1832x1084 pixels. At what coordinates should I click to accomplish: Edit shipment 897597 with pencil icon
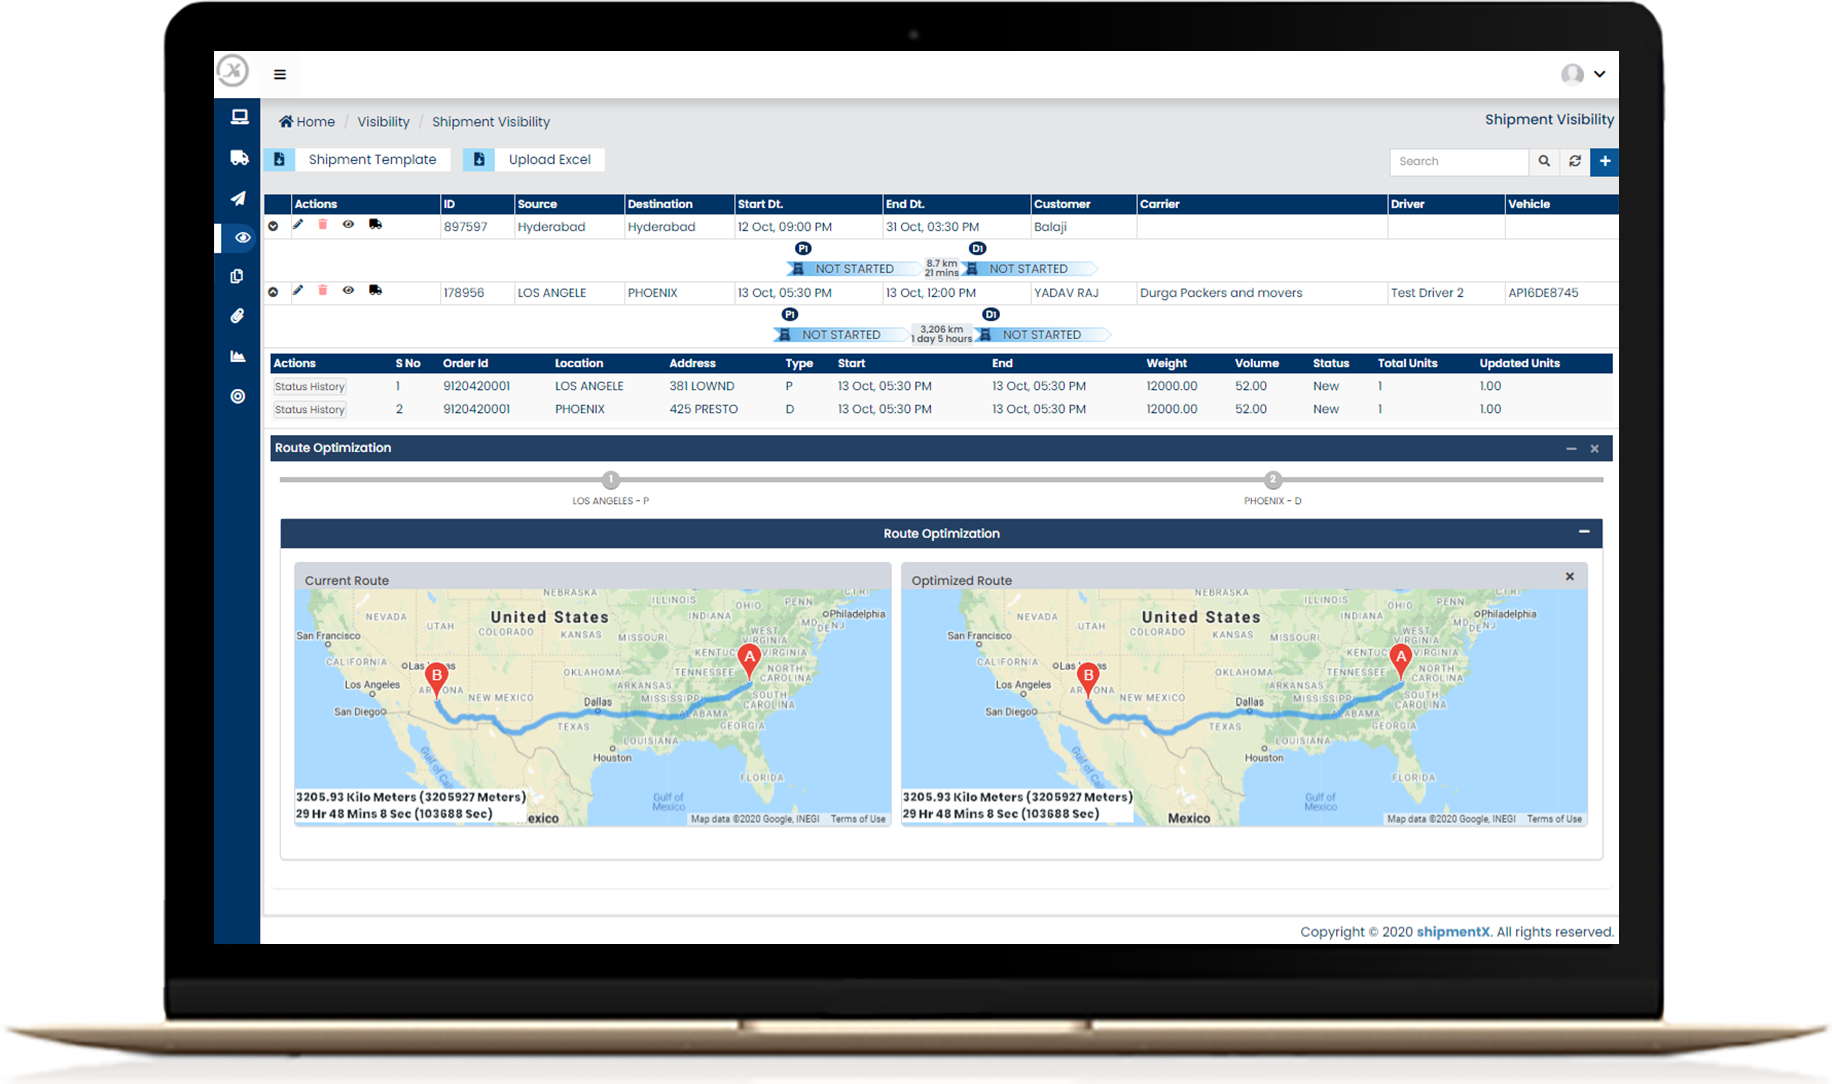coord(298,225)
